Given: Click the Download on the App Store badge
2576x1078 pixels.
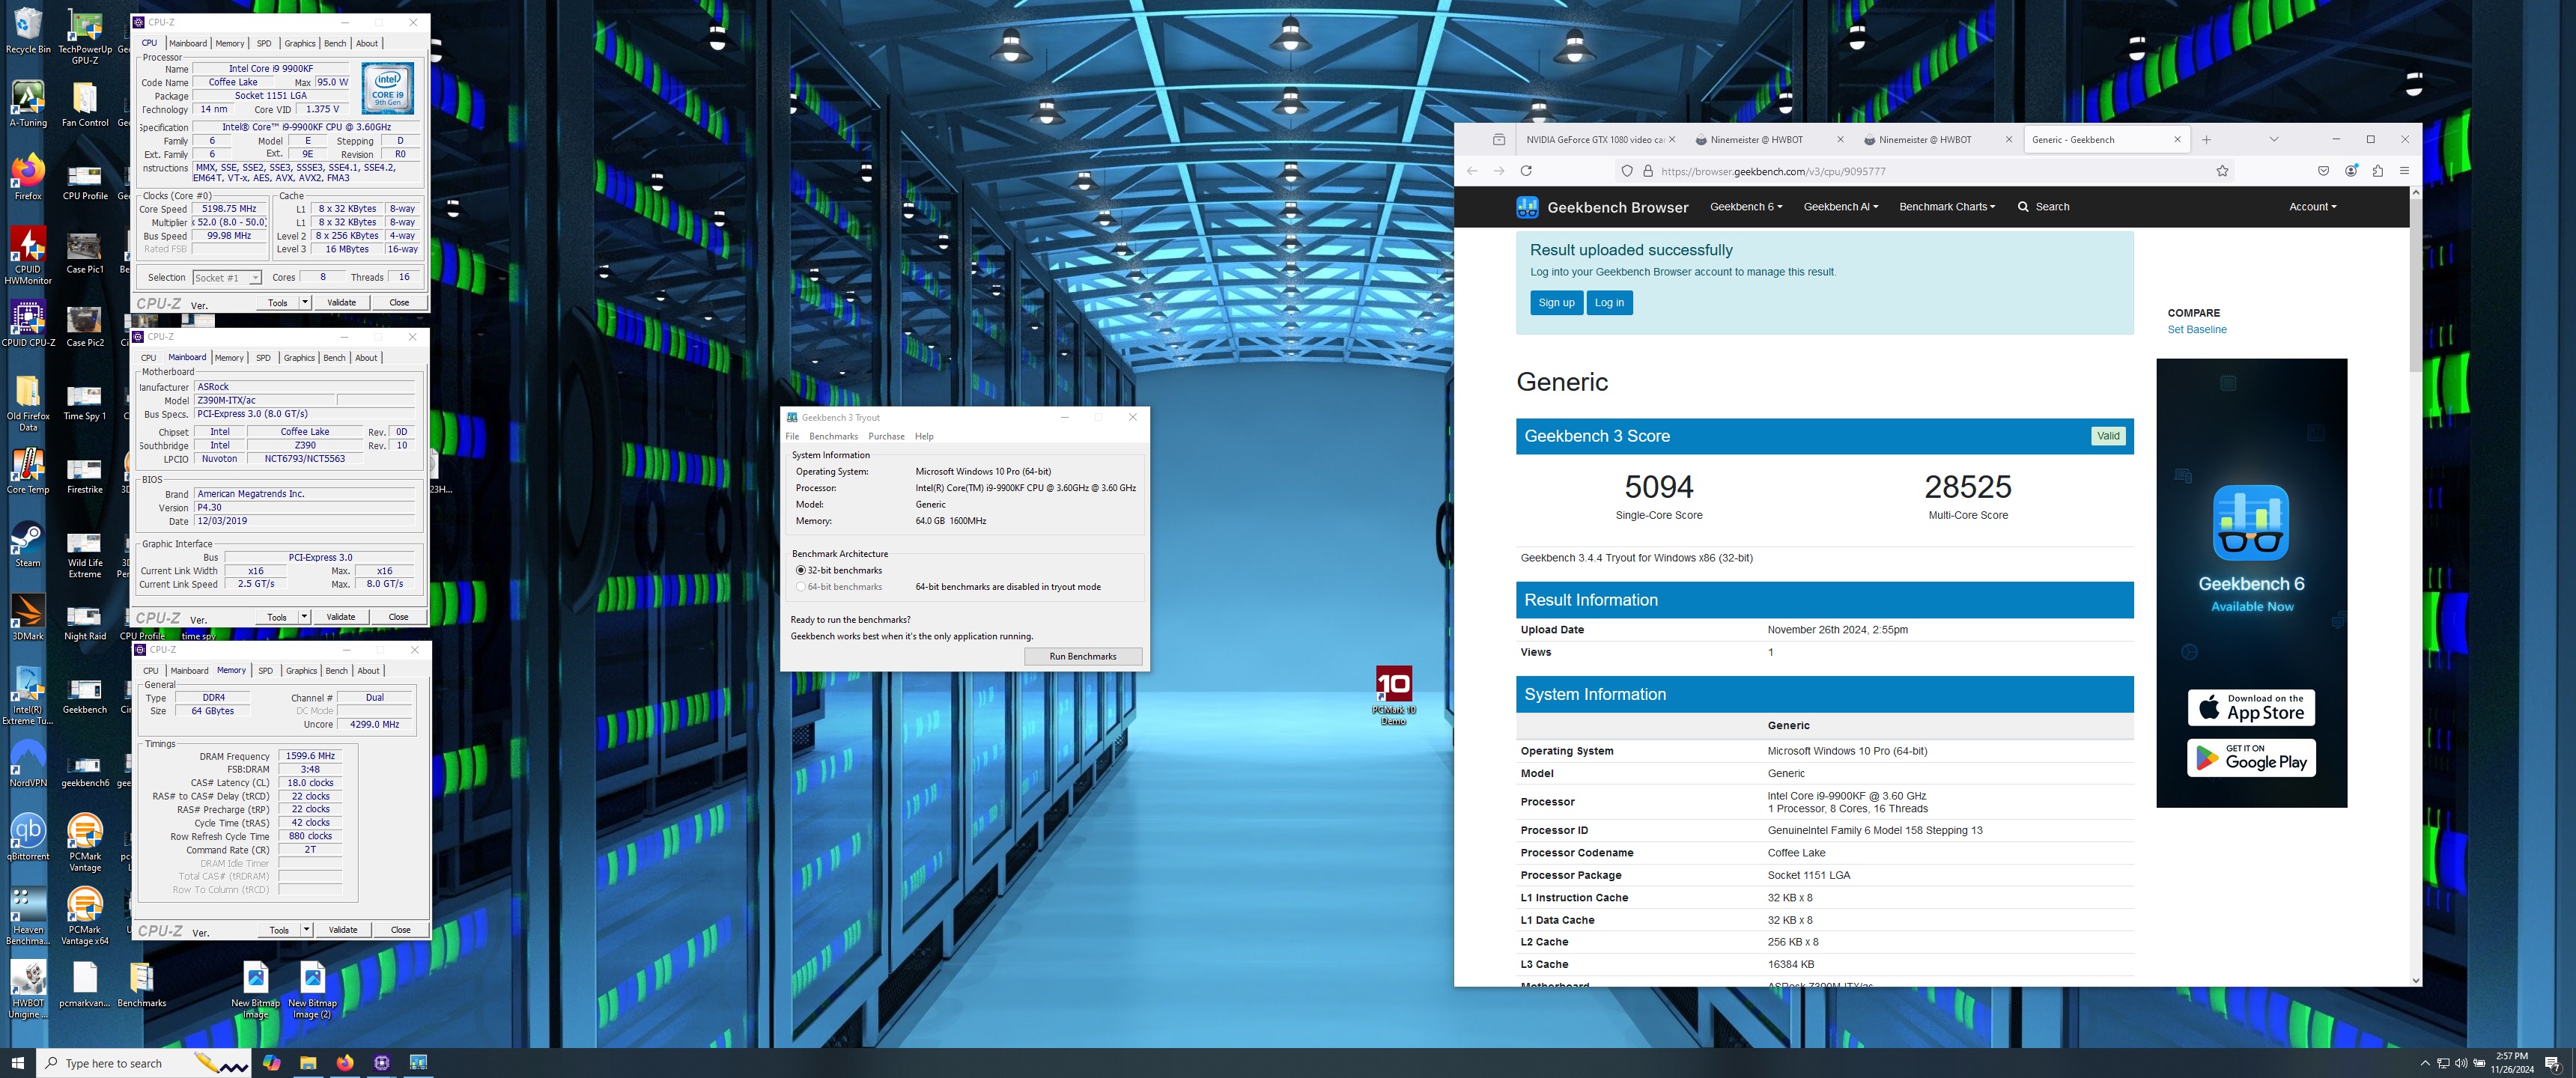Looking at the screenshot, I should tap(2251, 707).
